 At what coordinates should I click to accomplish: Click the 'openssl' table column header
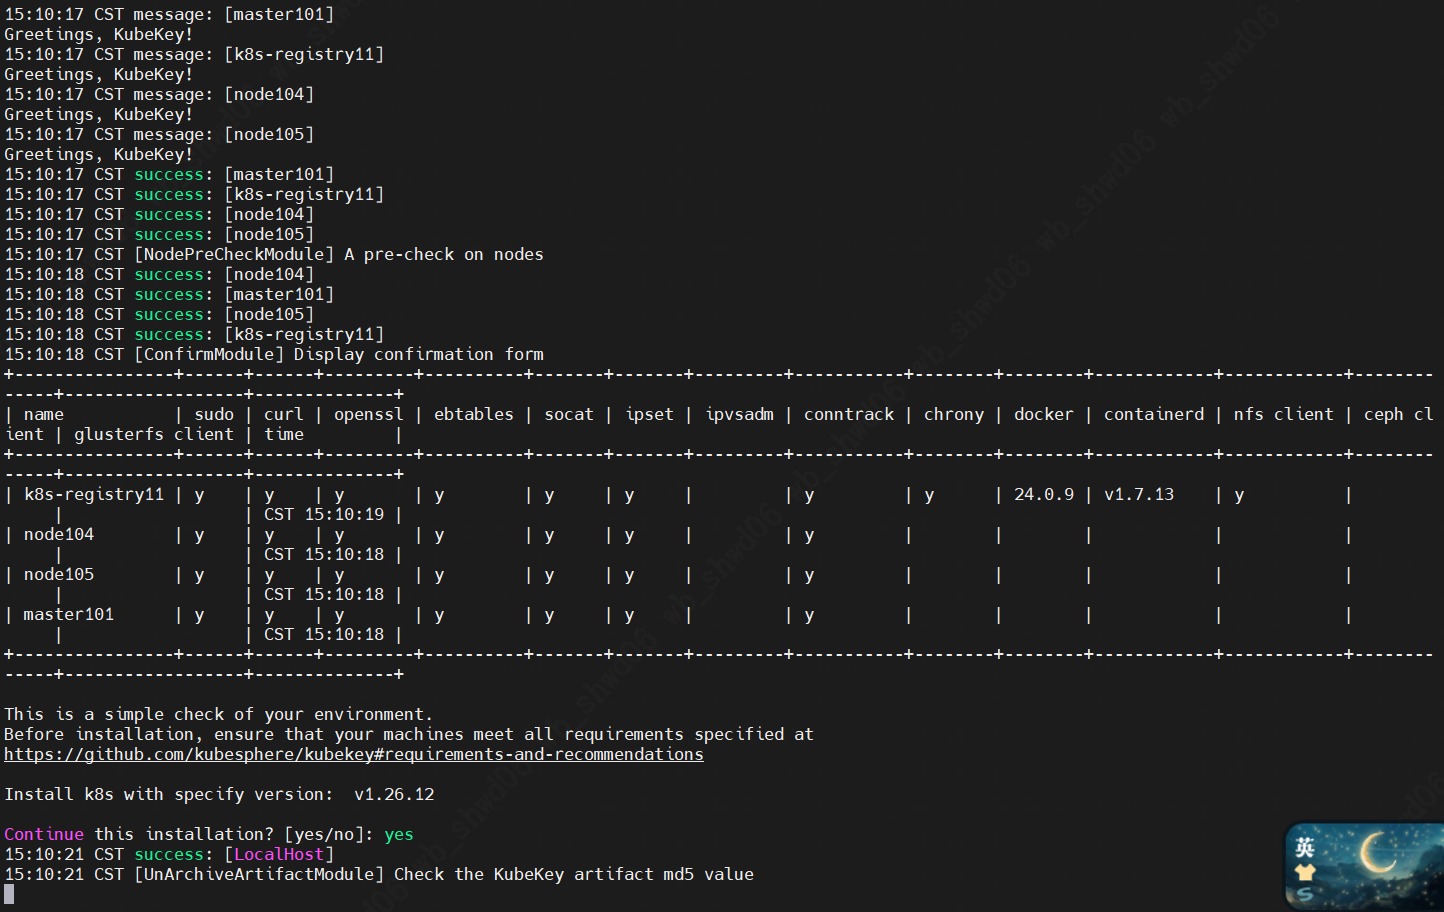369,414
